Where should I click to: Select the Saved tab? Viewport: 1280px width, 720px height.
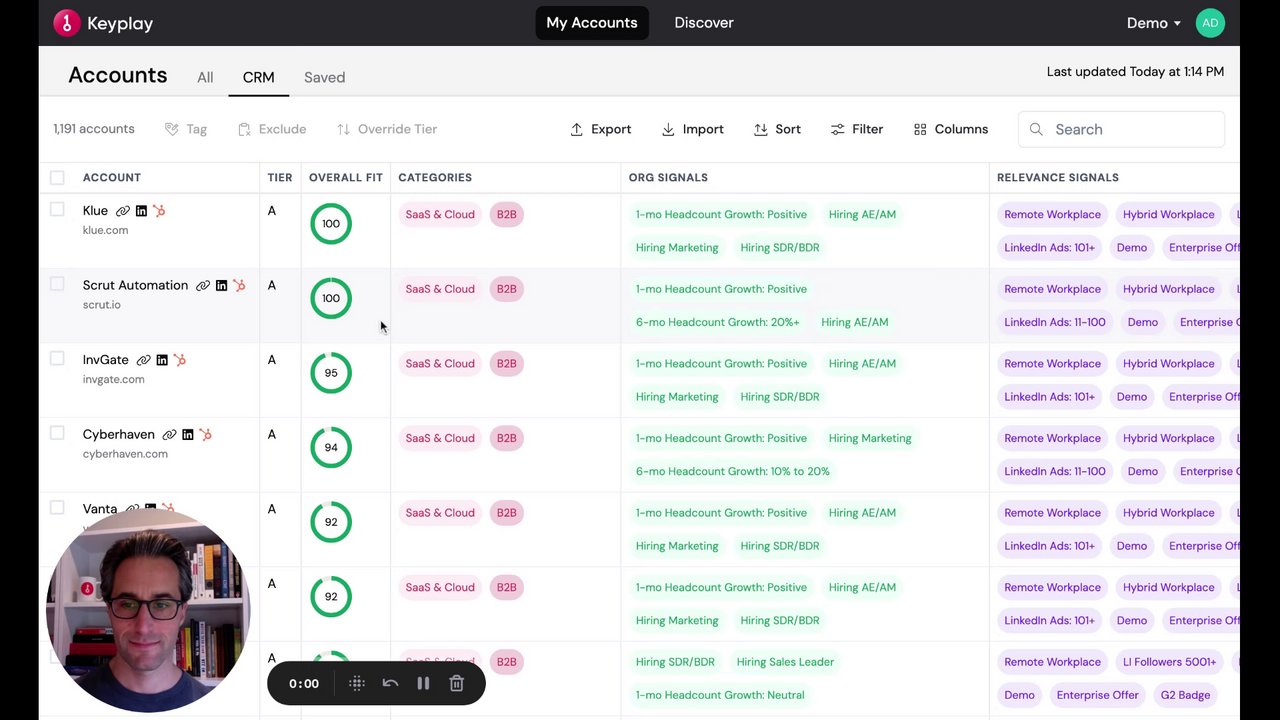pyautogui.click(x=324, y=77)
